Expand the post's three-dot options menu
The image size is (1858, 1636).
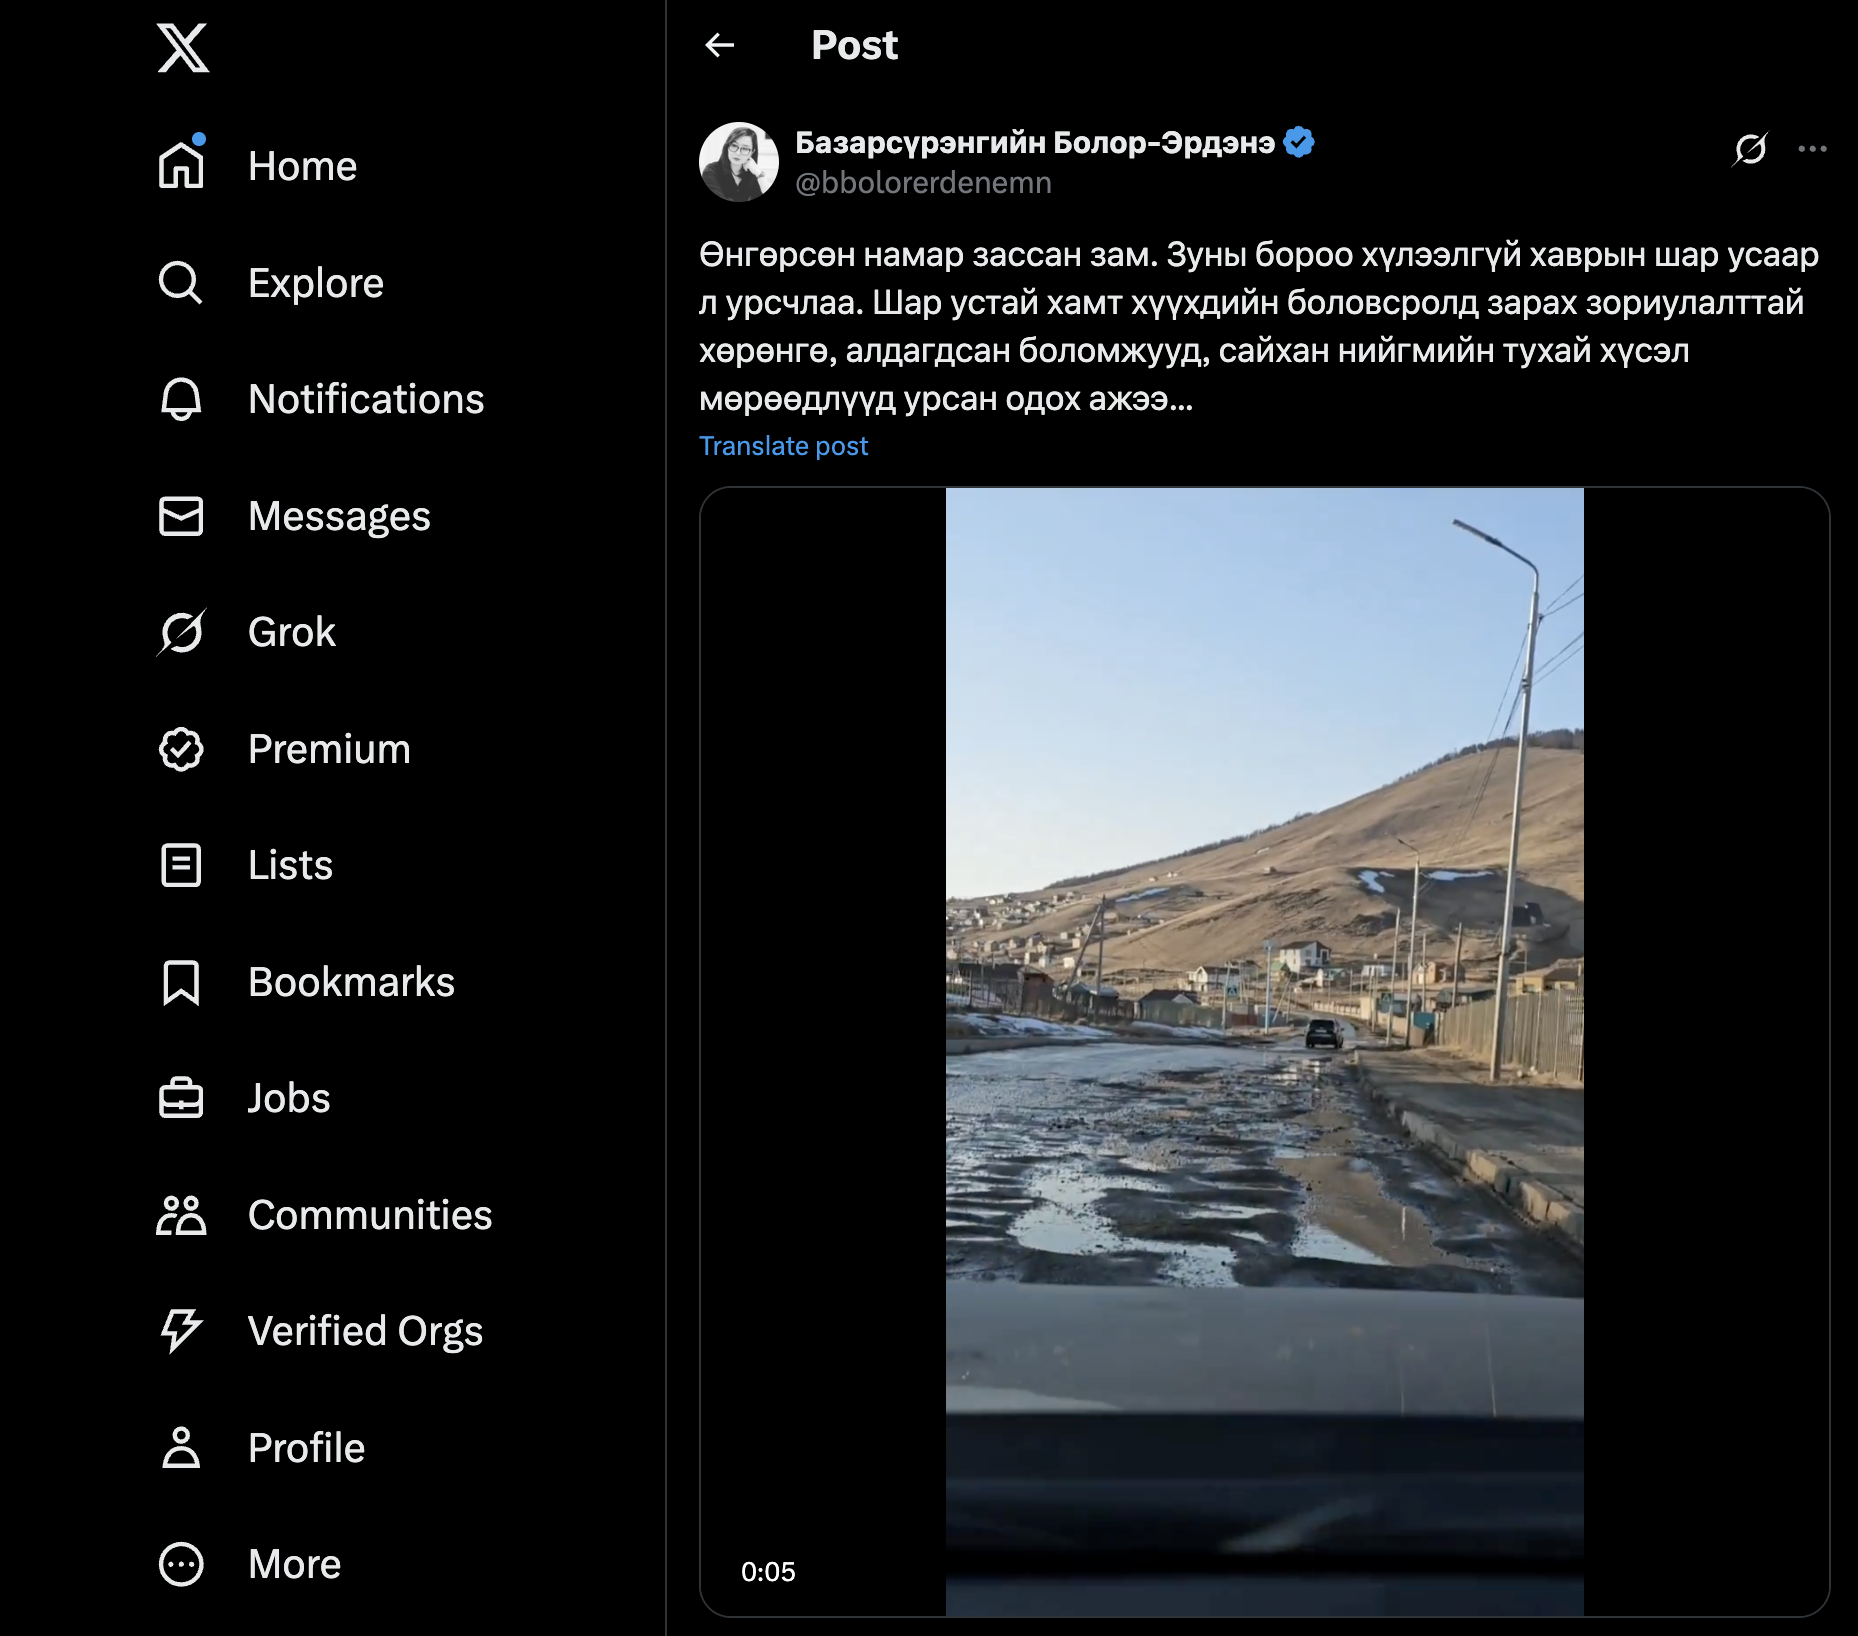pyautogui.click(x=1812, y=149)
